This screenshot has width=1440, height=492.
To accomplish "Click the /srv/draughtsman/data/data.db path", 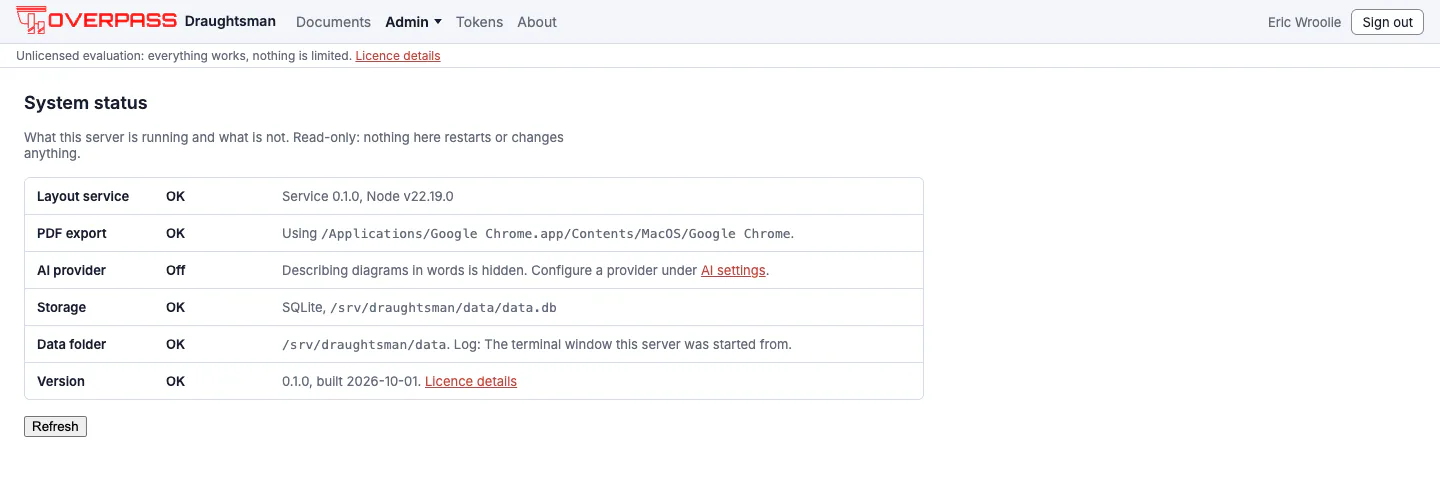I will [445, 307].
